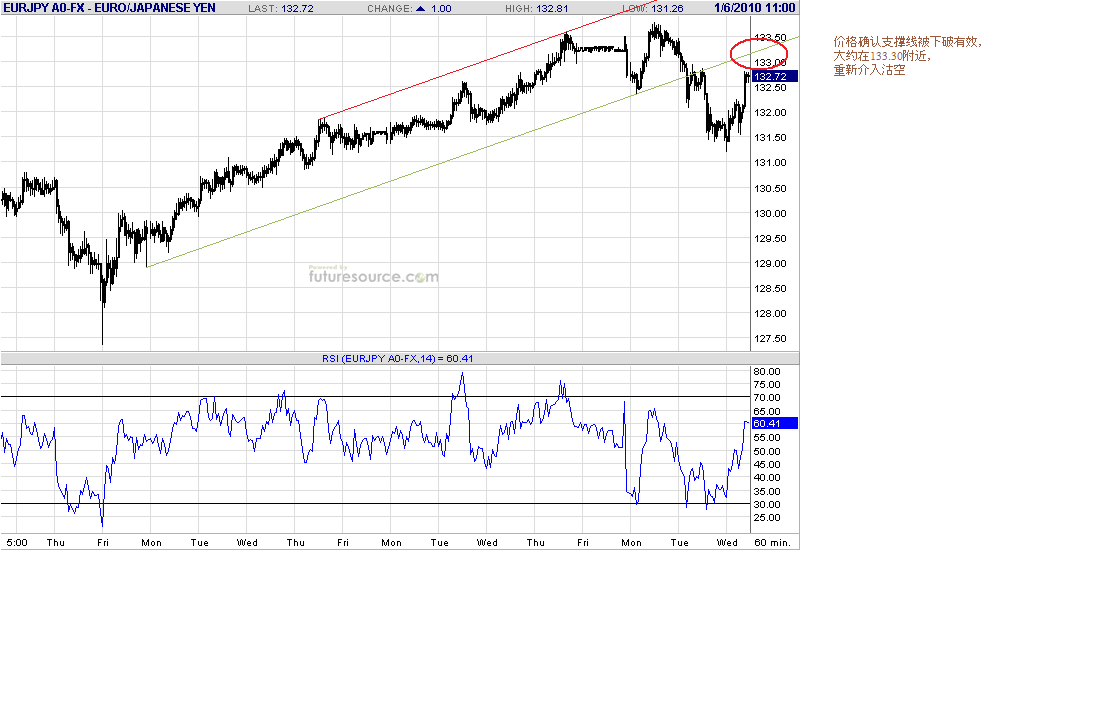Viewport: 1100px width, 707px height.
Task: Click the 128.00 price axis label
Action: [770, 314]
